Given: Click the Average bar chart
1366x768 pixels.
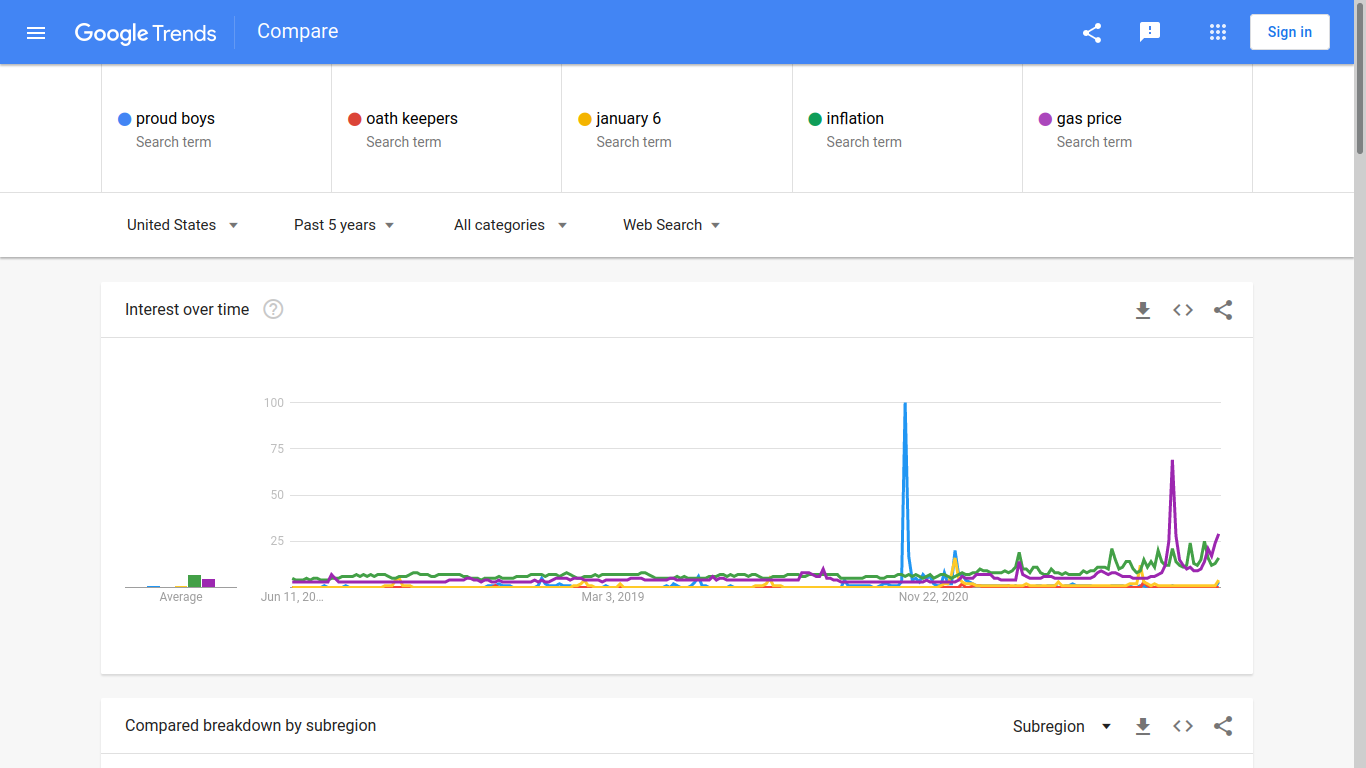Looking at the screenshot, I should tap(181, 581).
